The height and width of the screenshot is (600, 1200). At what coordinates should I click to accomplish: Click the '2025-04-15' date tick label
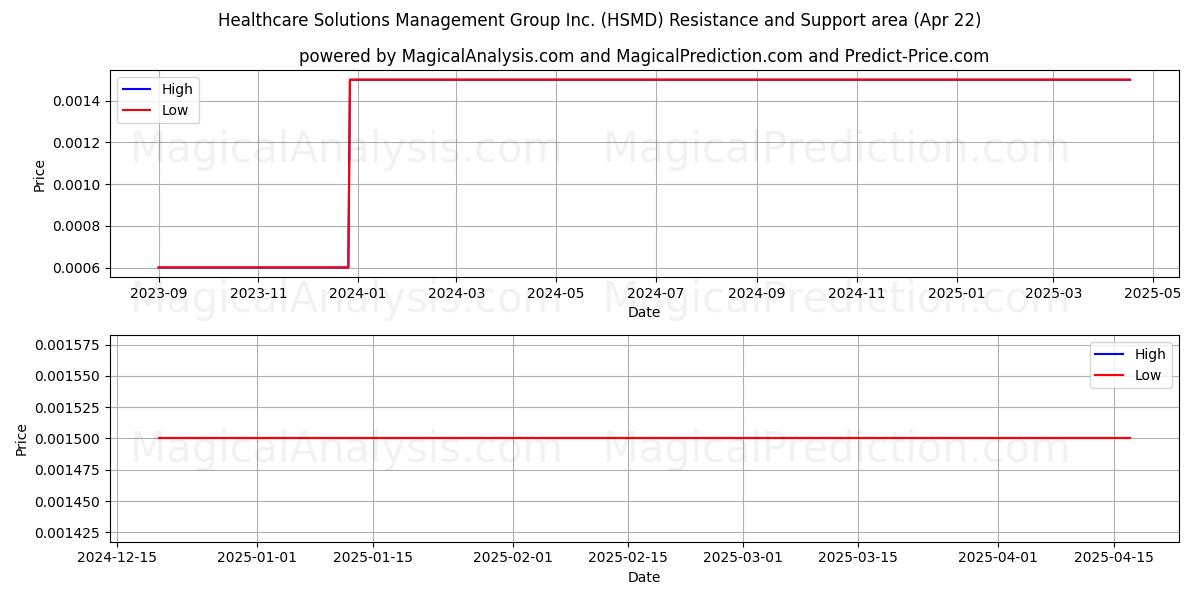click(1114, 557)
